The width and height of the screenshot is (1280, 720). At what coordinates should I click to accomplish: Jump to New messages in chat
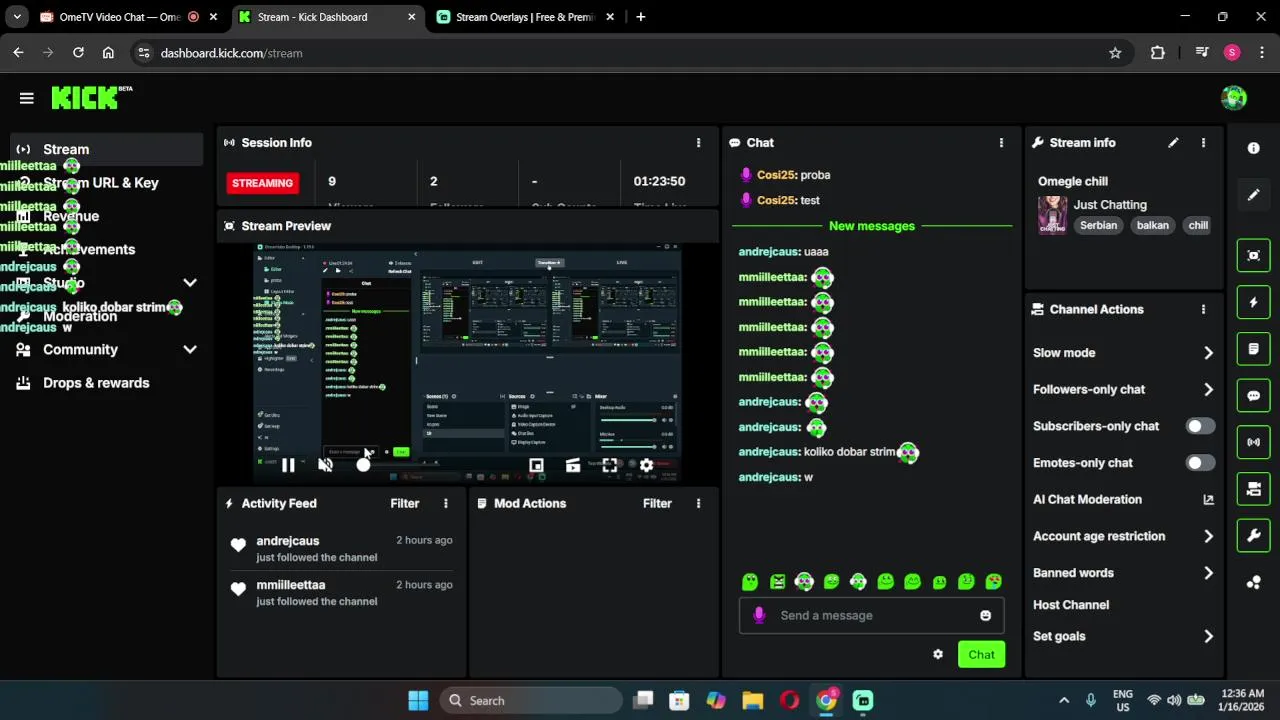(872, 226)
